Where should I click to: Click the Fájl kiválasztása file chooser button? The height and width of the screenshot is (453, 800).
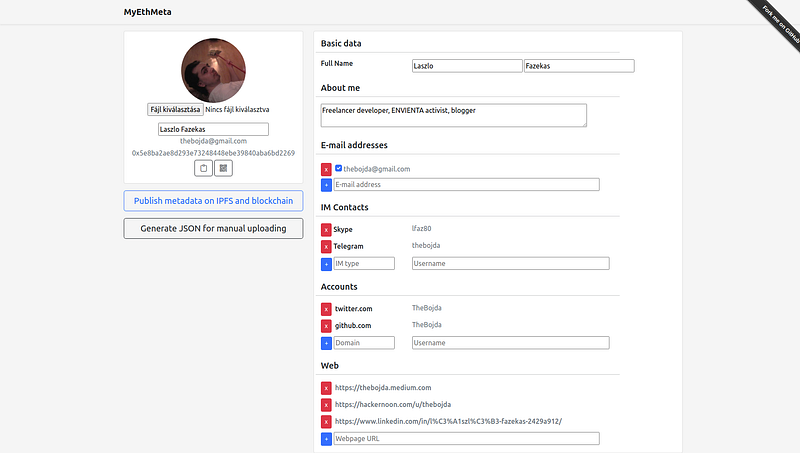point(174,109)
